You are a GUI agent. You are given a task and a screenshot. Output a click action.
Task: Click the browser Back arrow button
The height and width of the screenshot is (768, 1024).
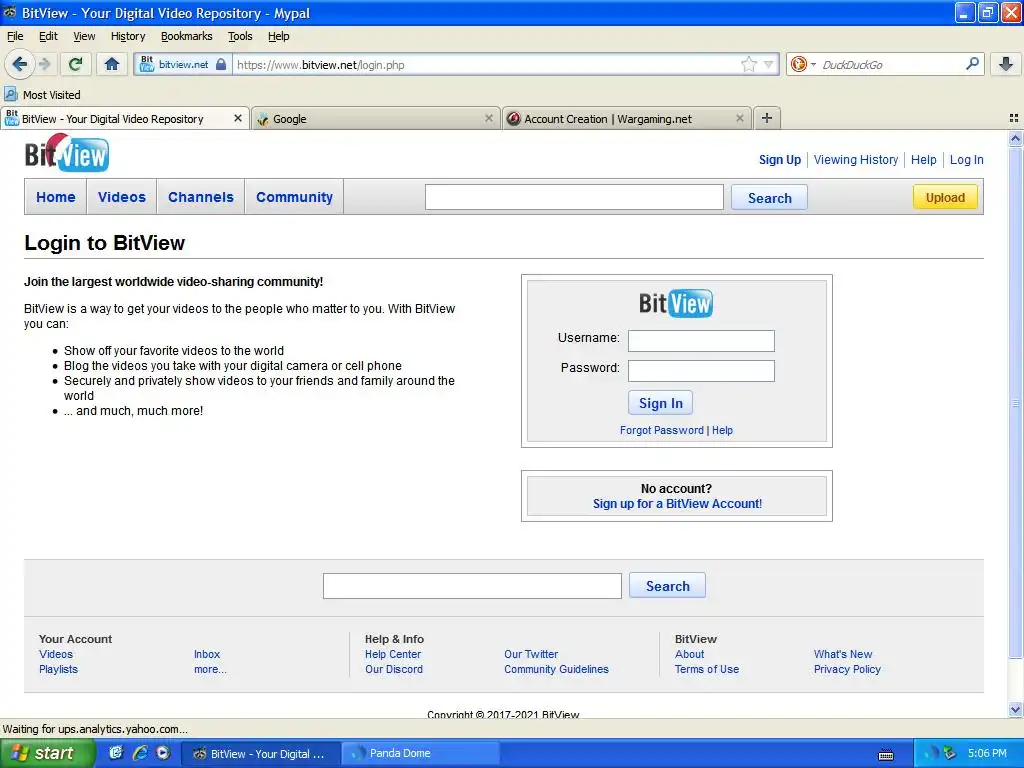click(20, 64)
